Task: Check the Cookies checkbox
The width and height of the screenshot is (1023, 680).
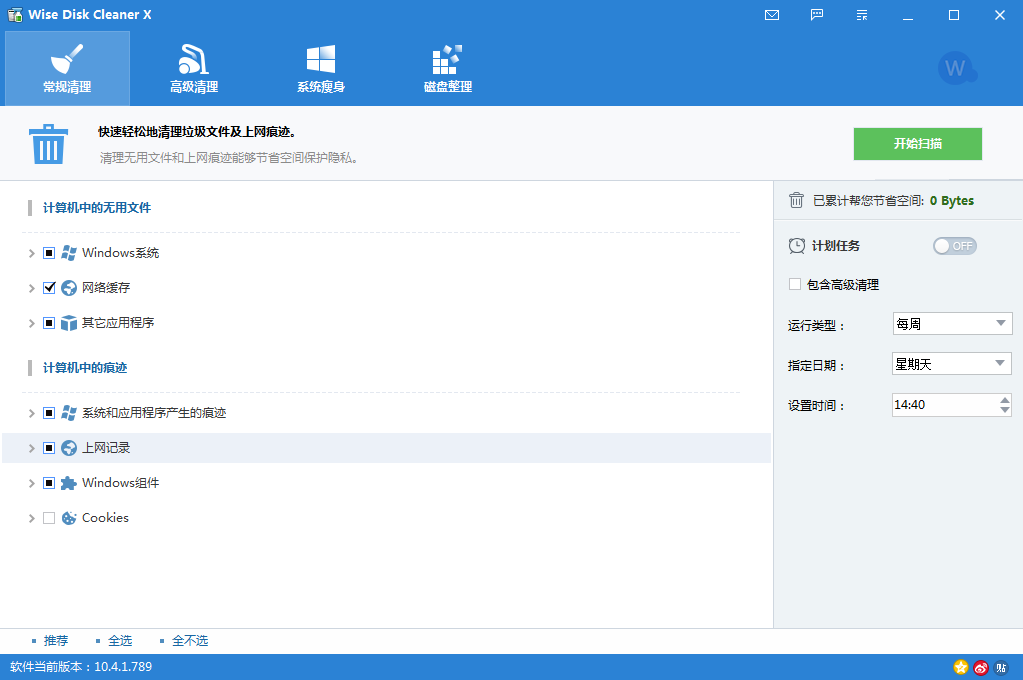Action: [x=49, y=518]
